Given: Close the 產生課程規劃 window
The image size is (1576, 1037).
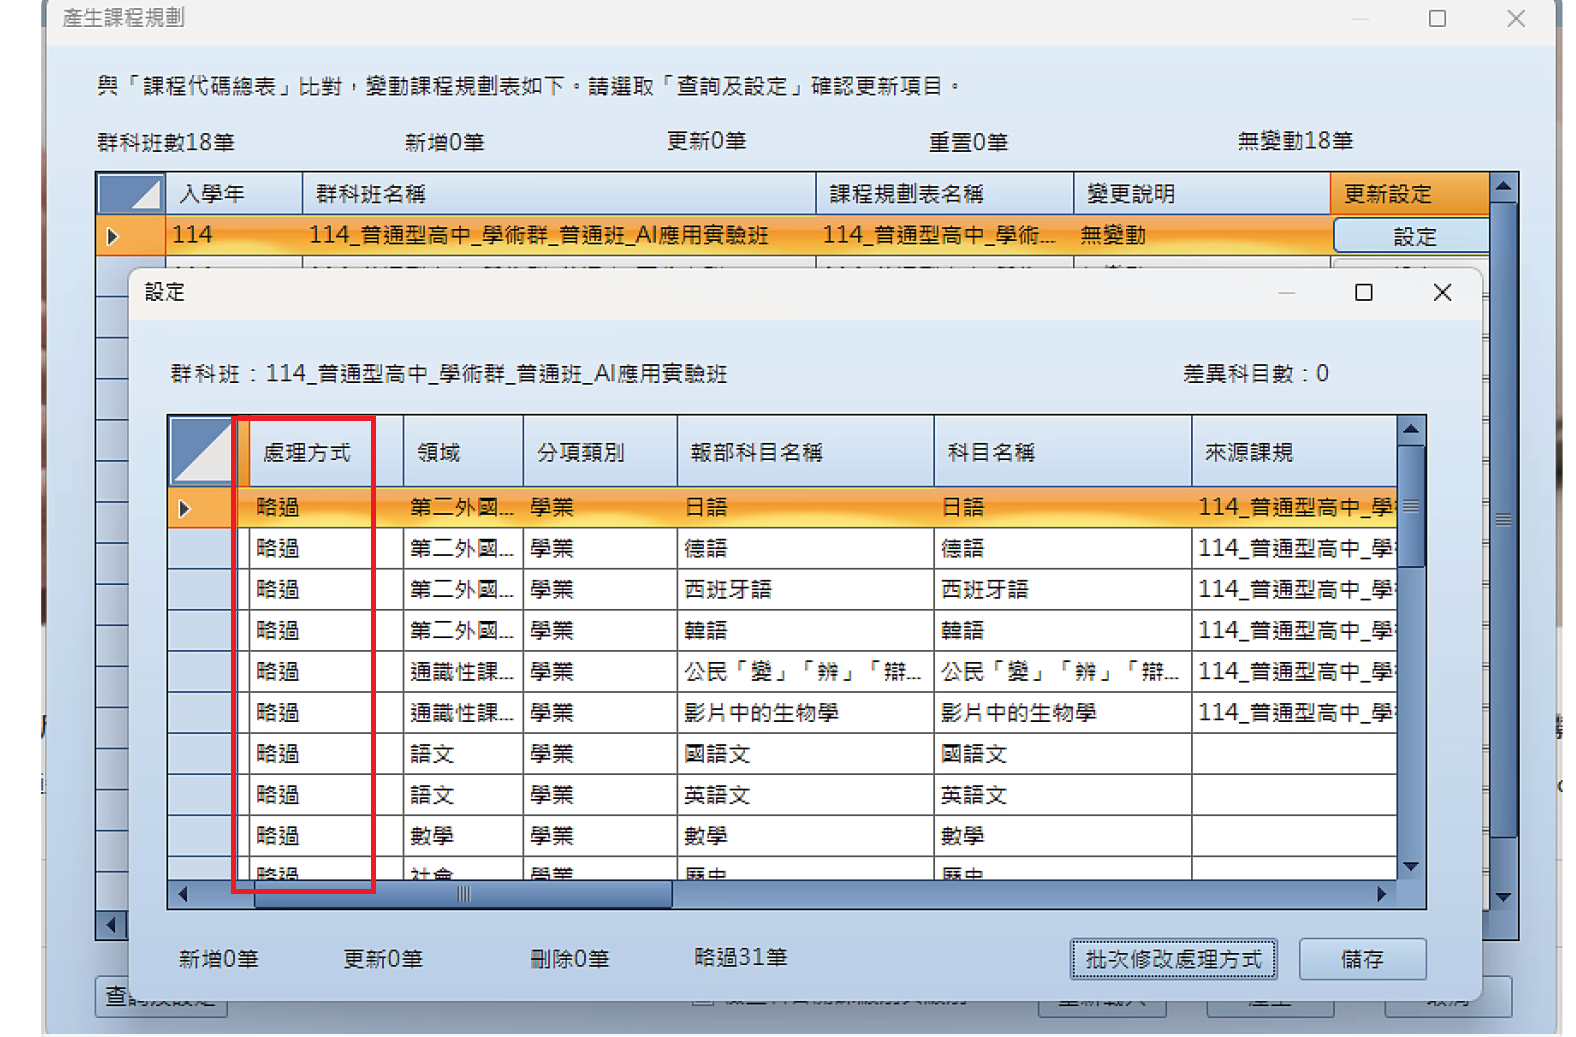Looking at the screenshot, I should (1516, 18).
